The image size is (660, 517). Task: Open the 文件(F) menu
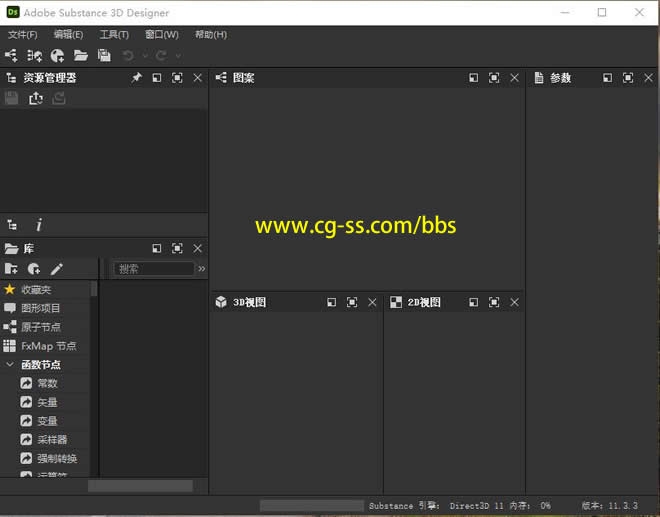pos(22,35)
